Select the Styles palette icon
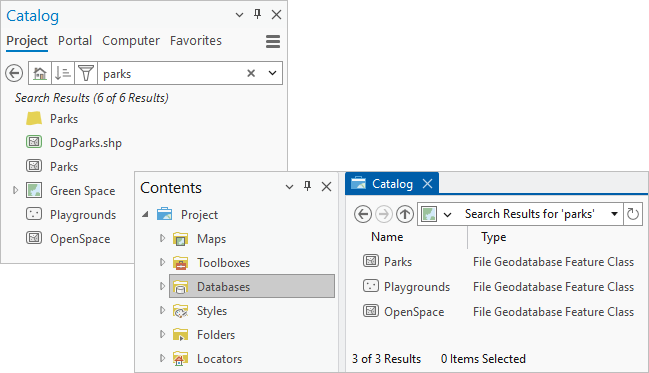 180,310
